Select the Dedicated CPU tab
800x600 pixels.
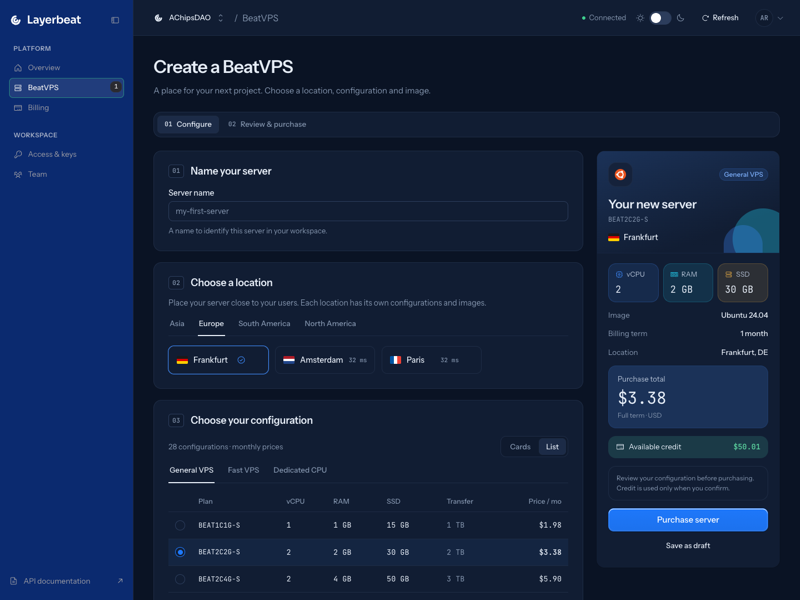point(300,470)
